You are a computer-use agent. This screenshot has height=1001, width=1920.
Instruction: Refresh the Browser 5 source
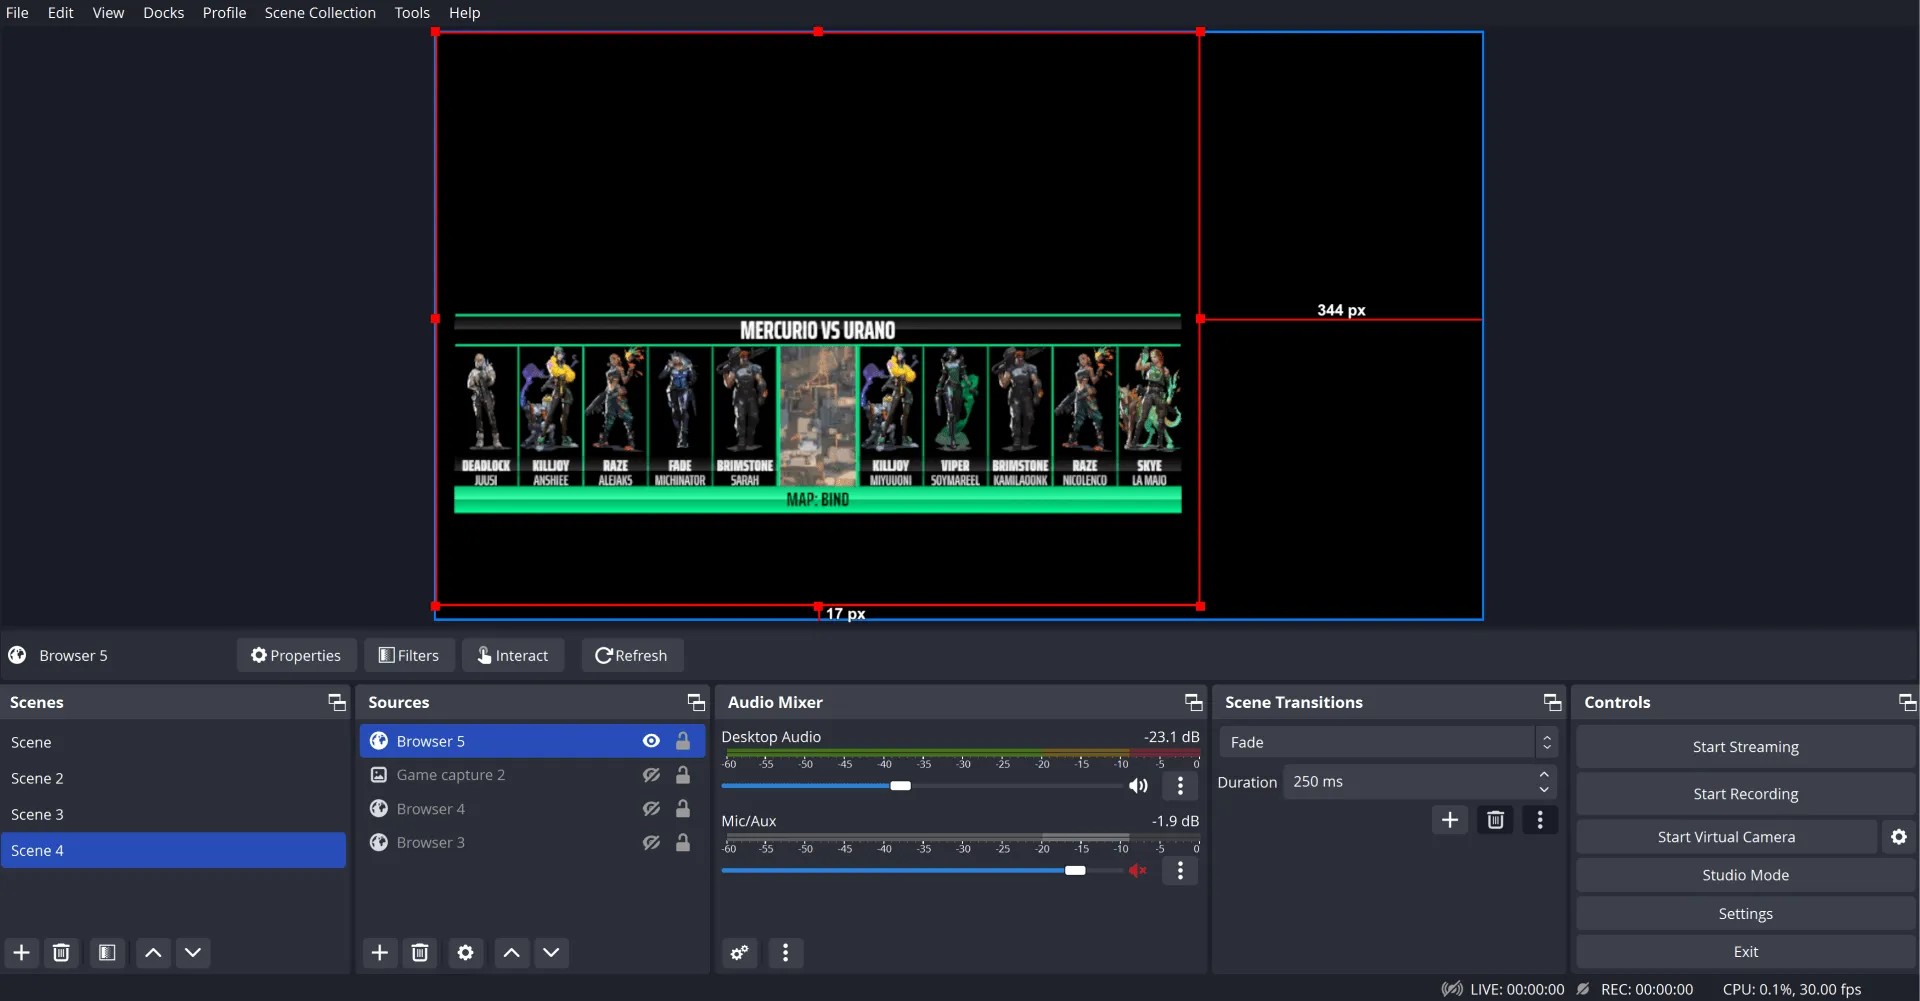[631, 655]
